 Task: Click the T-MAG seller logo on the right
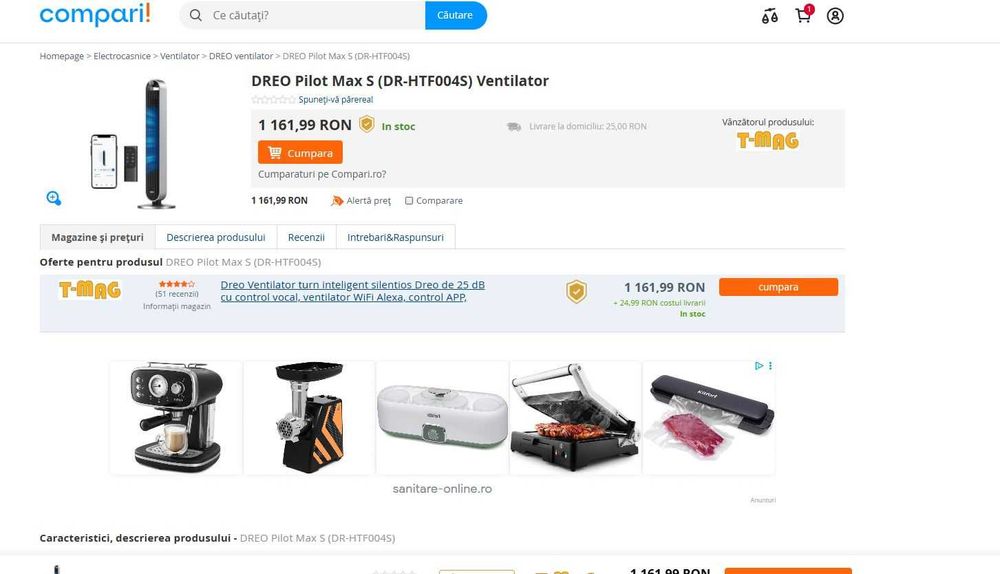(x=767, y=140)
